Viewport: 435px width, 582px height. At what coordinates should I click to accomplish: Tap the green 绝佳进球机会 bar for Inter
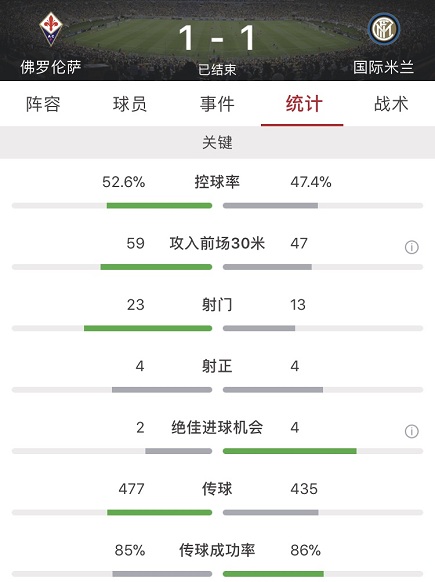(x=290, y=451)
